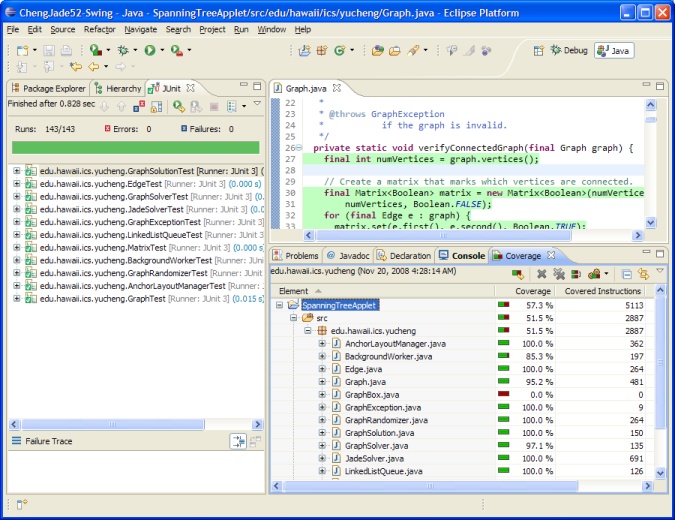675x520 pixels.
Task: Click the Open Type icon
Action: pos(378,51)
